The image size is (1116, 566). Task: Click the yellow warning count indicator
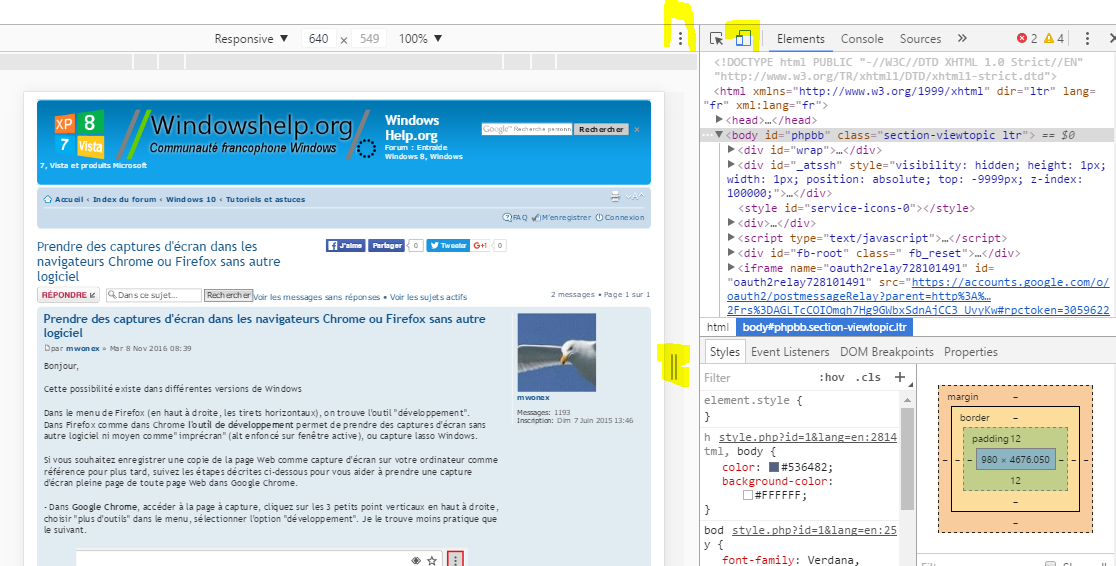click(1054, 39)
